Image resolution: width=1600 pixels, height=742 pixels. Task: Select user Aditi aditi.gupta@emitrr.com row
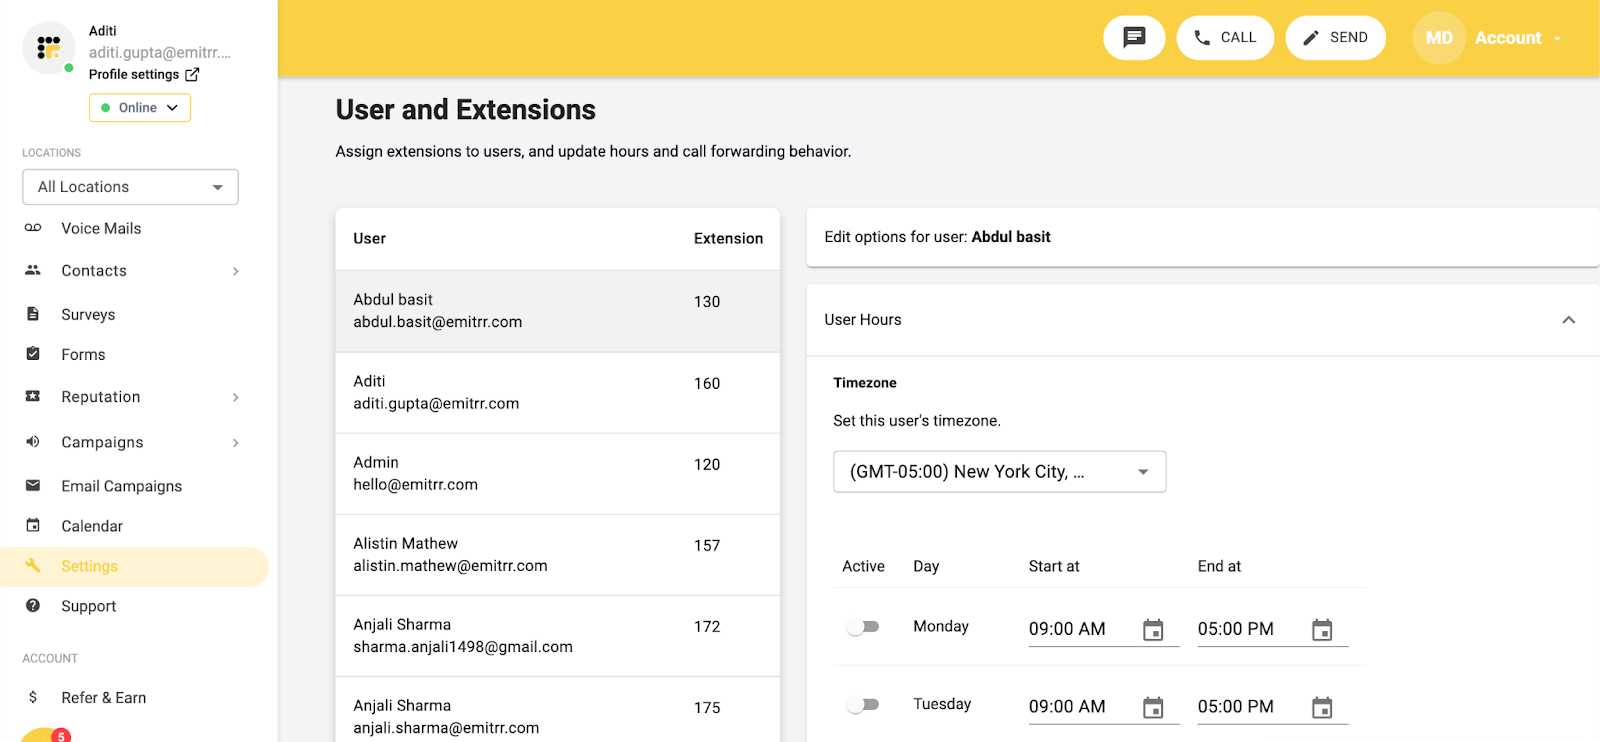(x=558, y=393)
